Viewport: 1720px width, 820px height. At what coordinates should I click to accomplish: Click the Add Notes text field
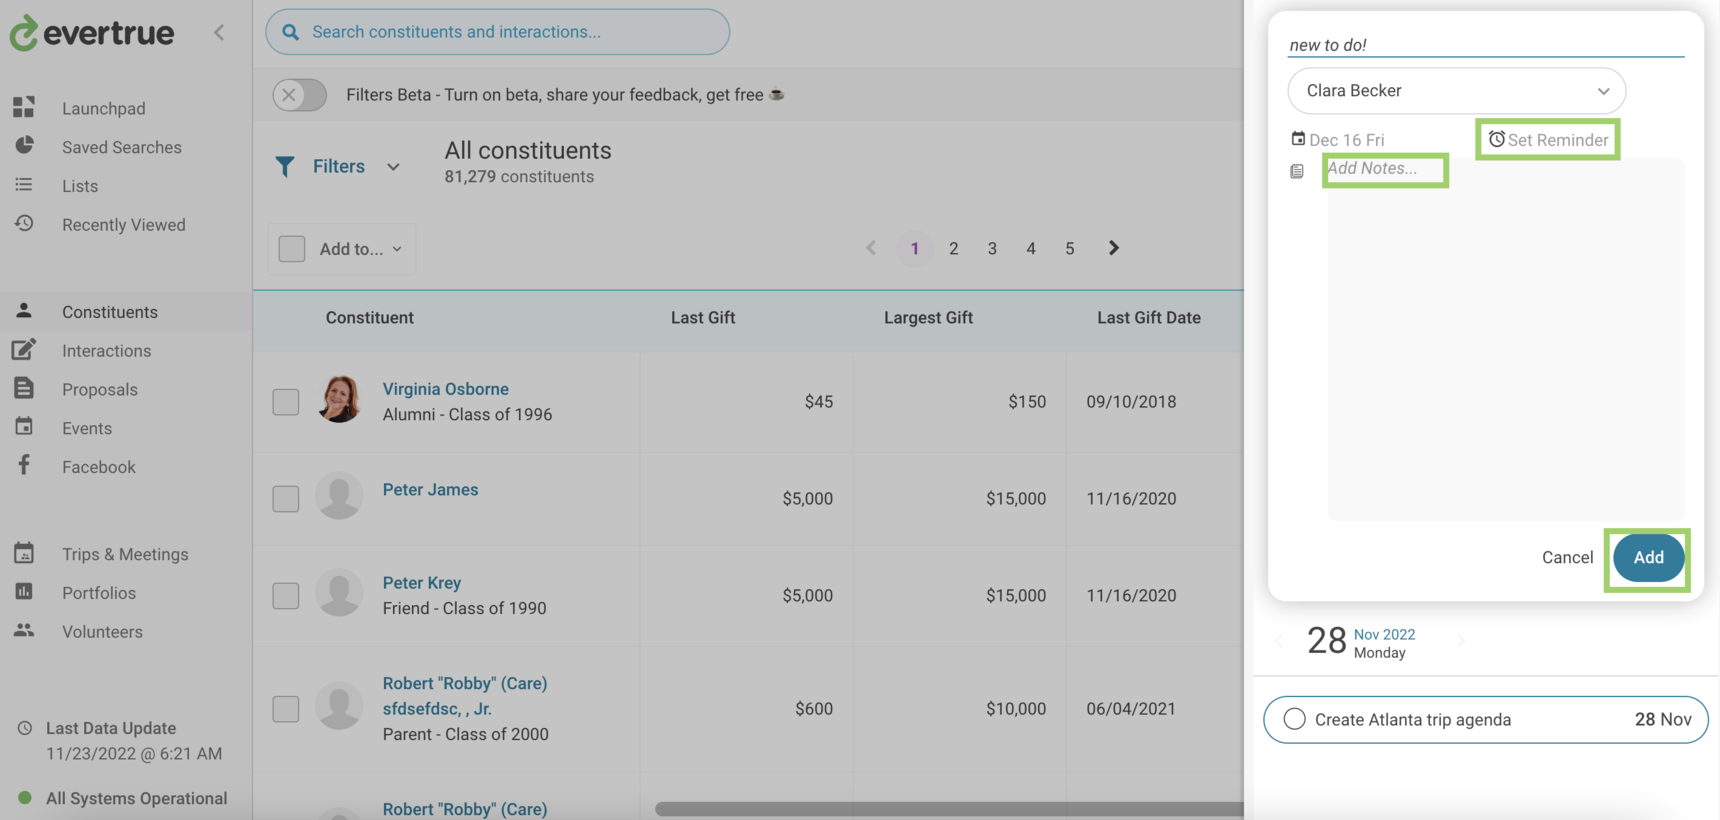click(x=1384, y=169)
